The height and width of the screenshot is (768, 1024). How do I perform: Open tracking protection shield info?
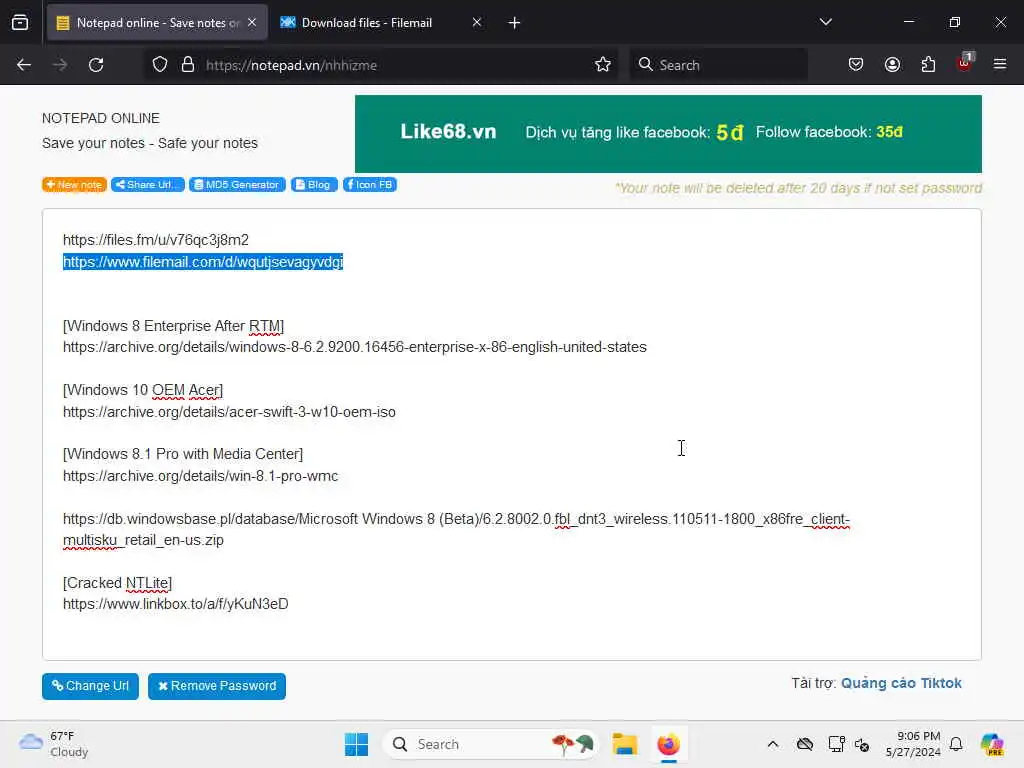click(160, 65)
